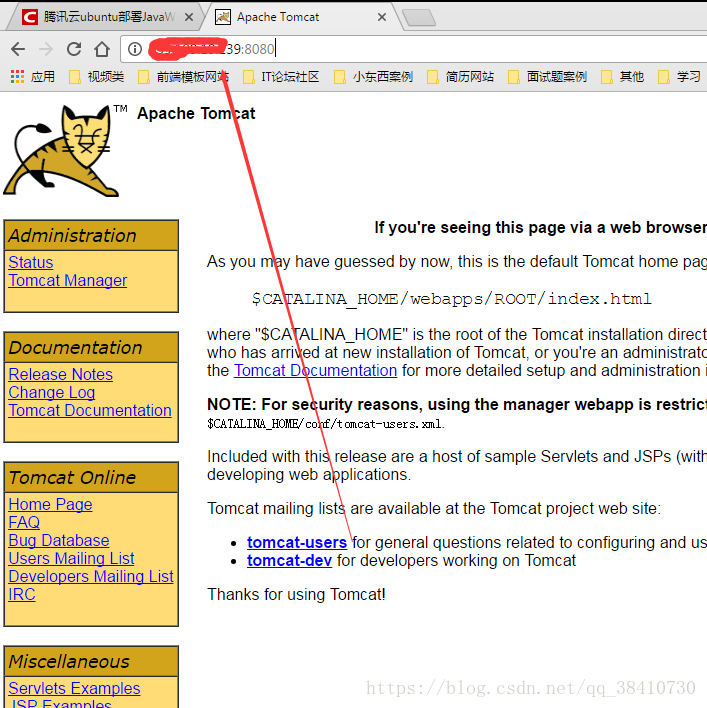Click the Apache Tomcat page heading
The image size is (707, 708).
click(x=196, y=113)
